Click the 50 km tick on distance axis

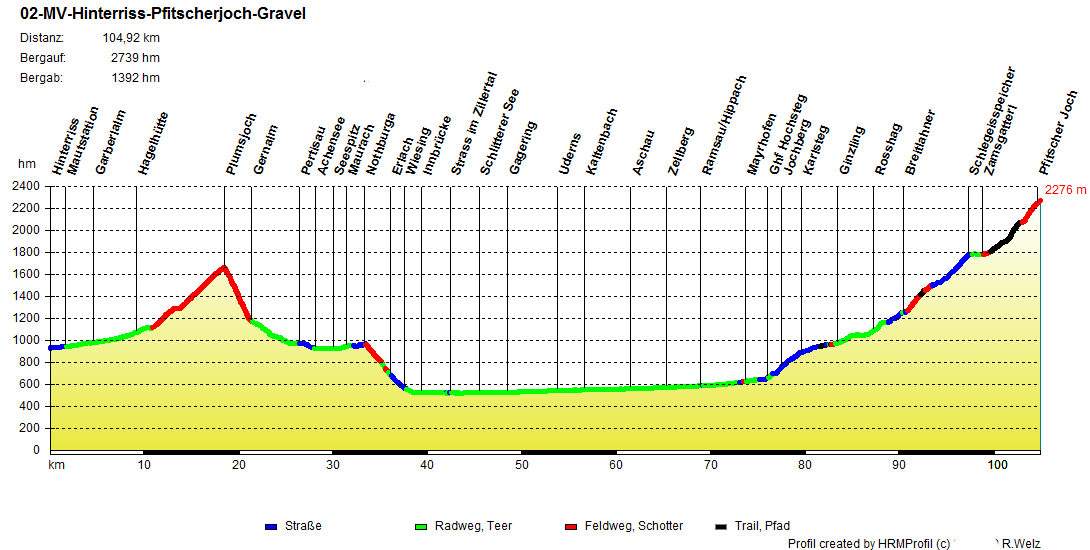521,466
